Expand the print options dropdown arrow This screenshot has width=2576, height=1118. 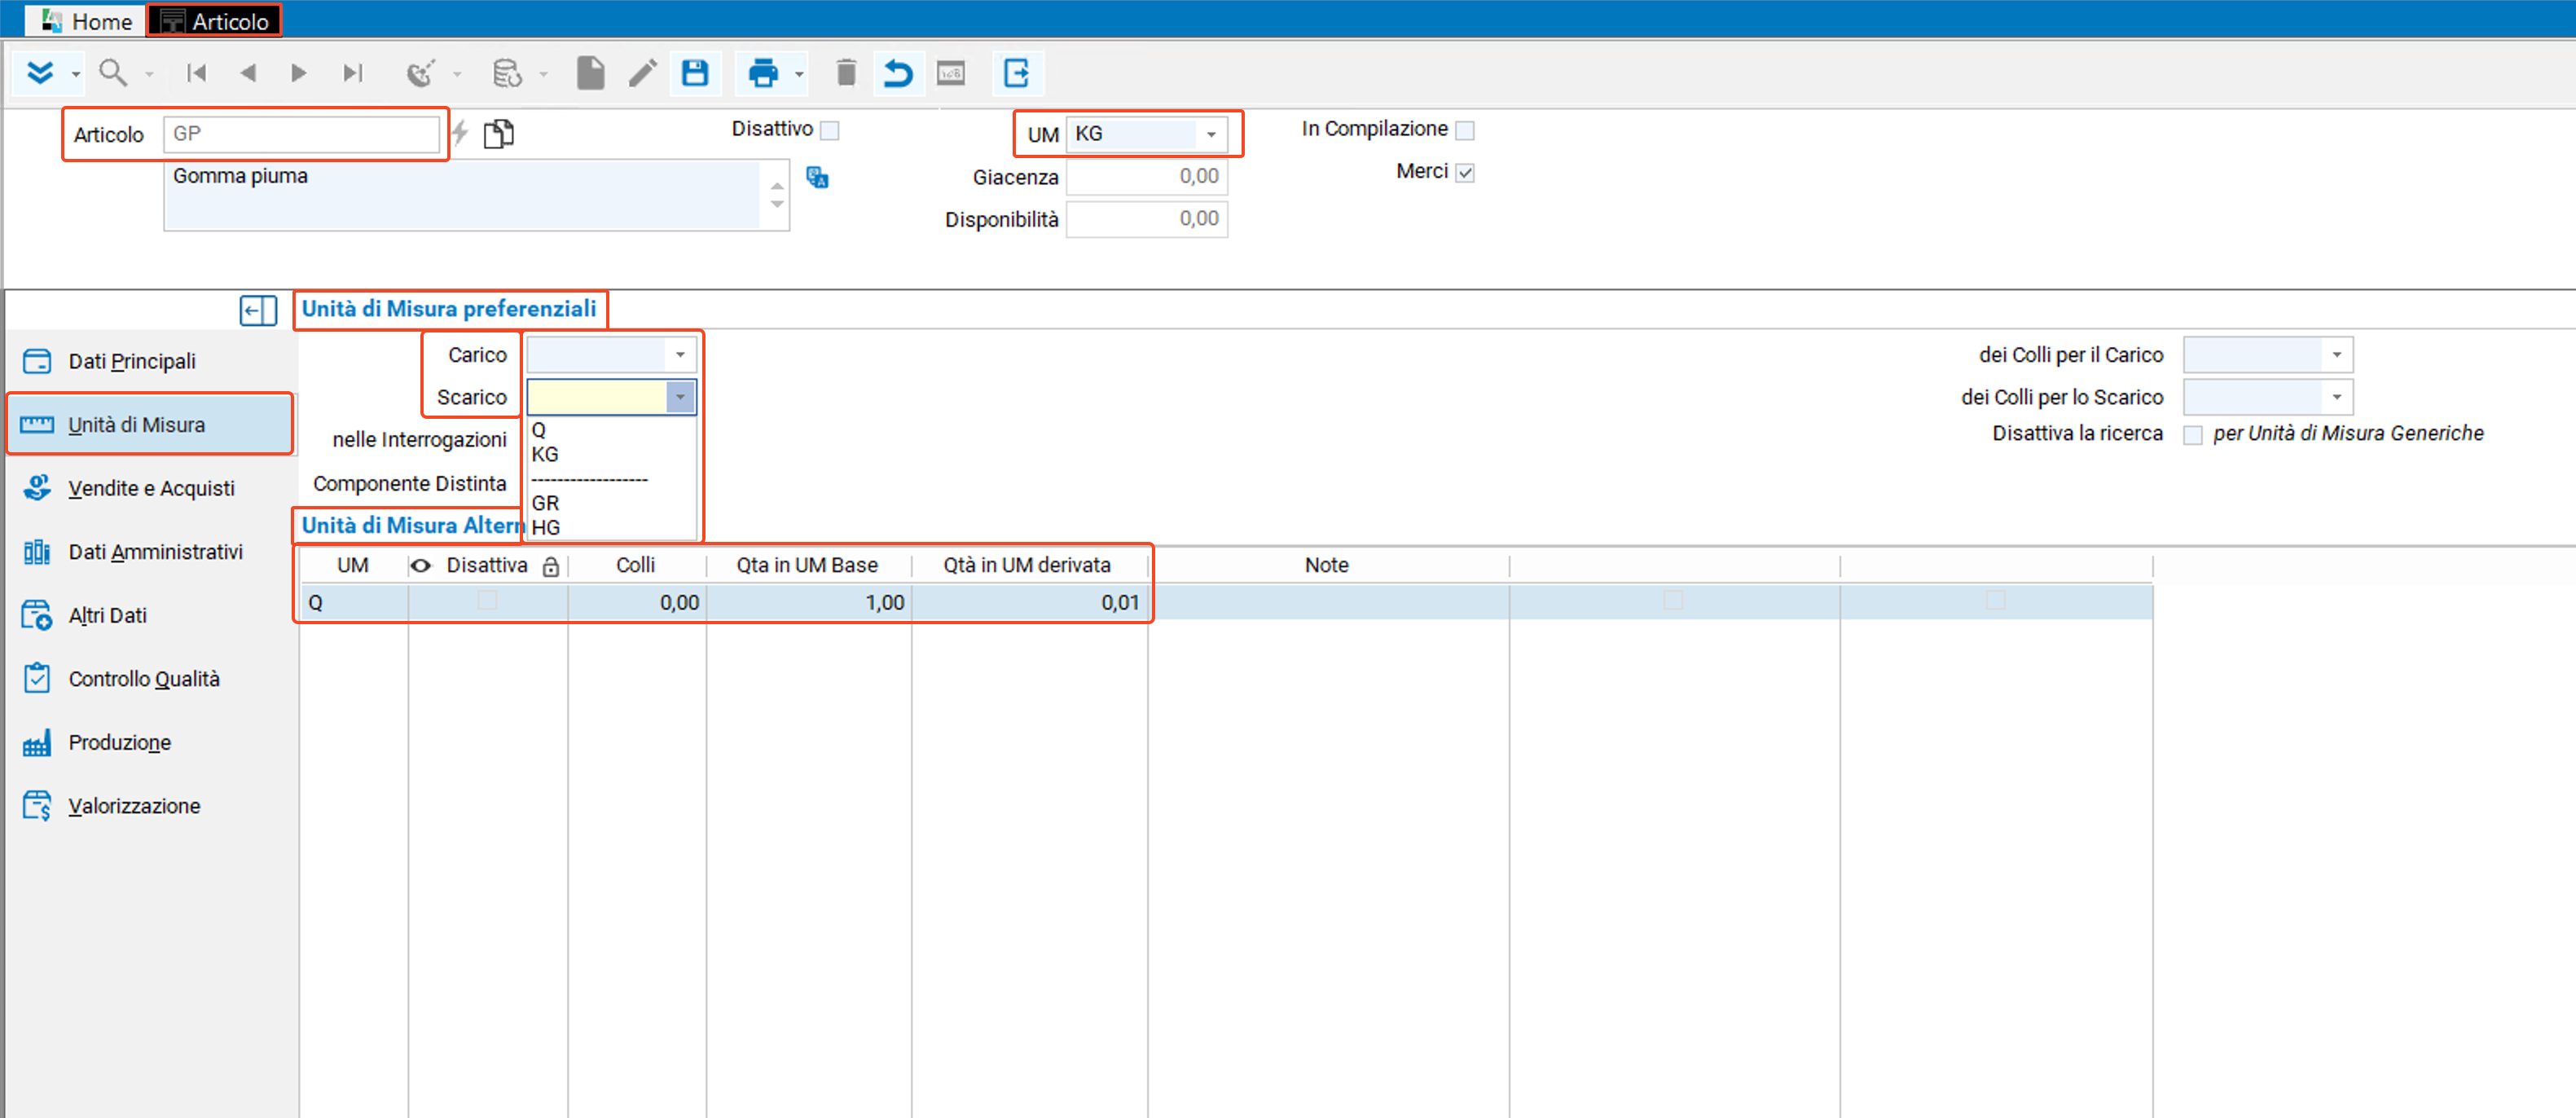pyautogui.click(x=799, y=74)
